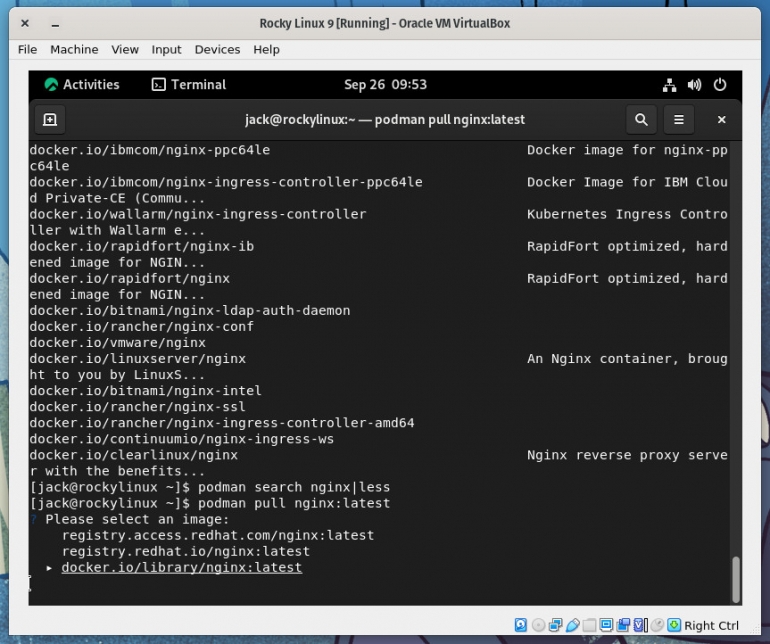Open the Input menu
The image size is (770, 644).
tap(166, 50)
